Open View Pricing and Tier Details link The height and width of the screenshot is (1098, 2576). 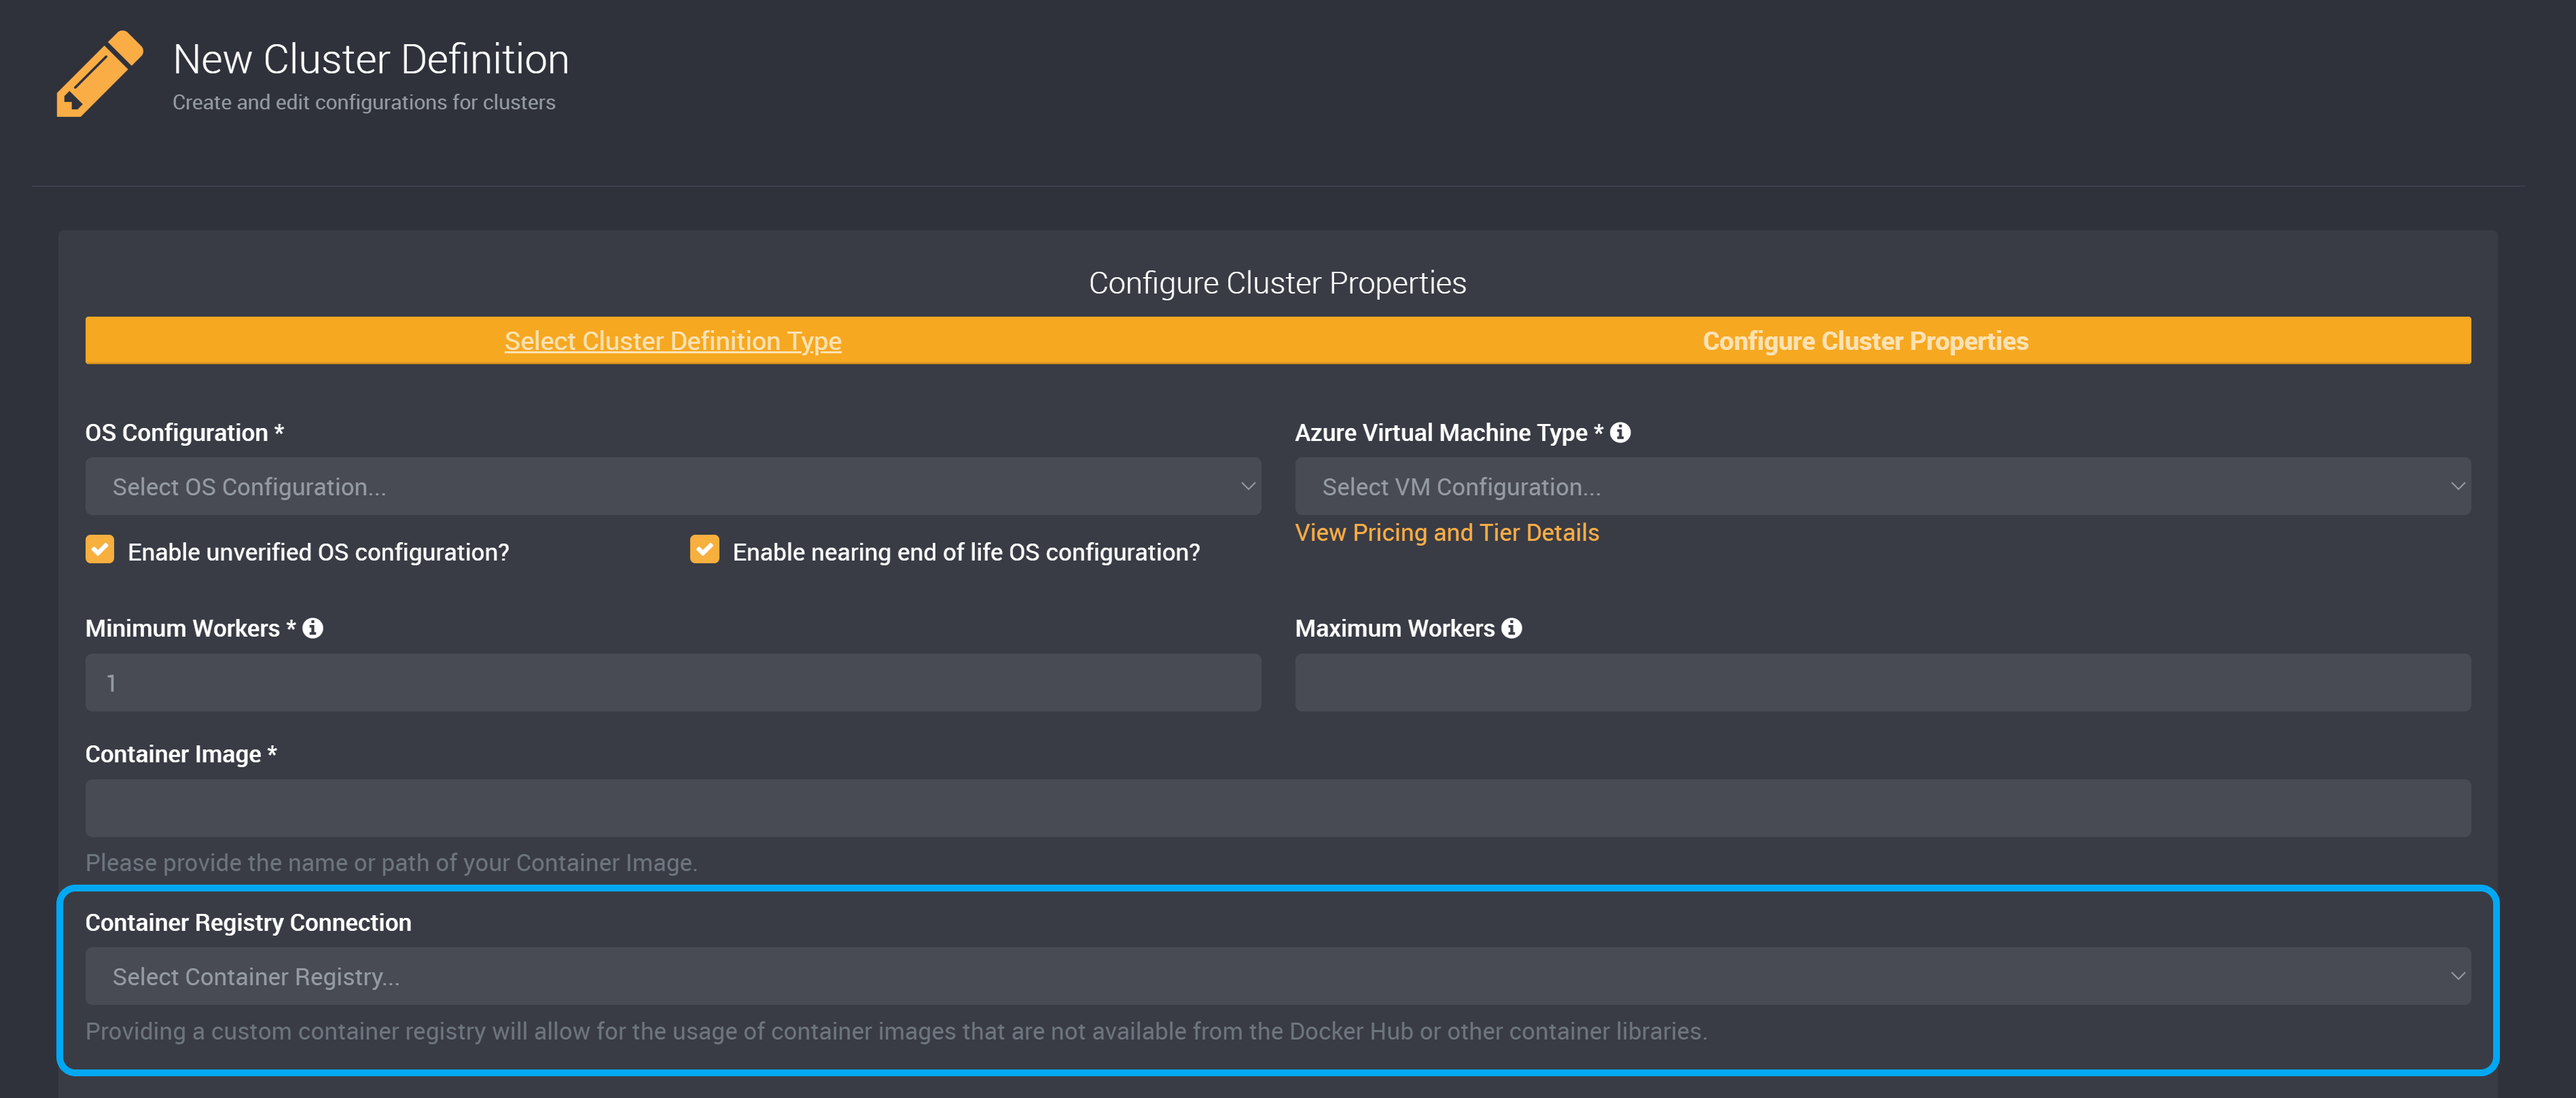[1447, 533]
